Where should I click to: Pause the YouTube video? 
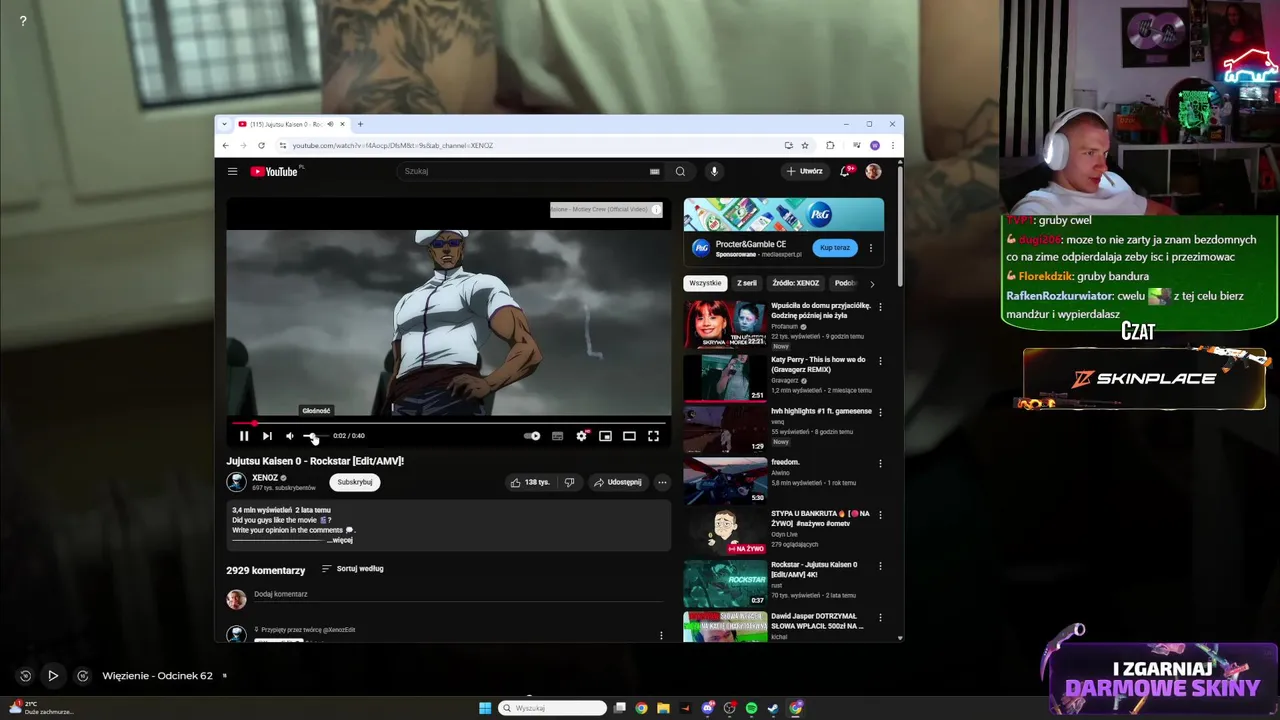pyautogui.click(x=244, y=436)
